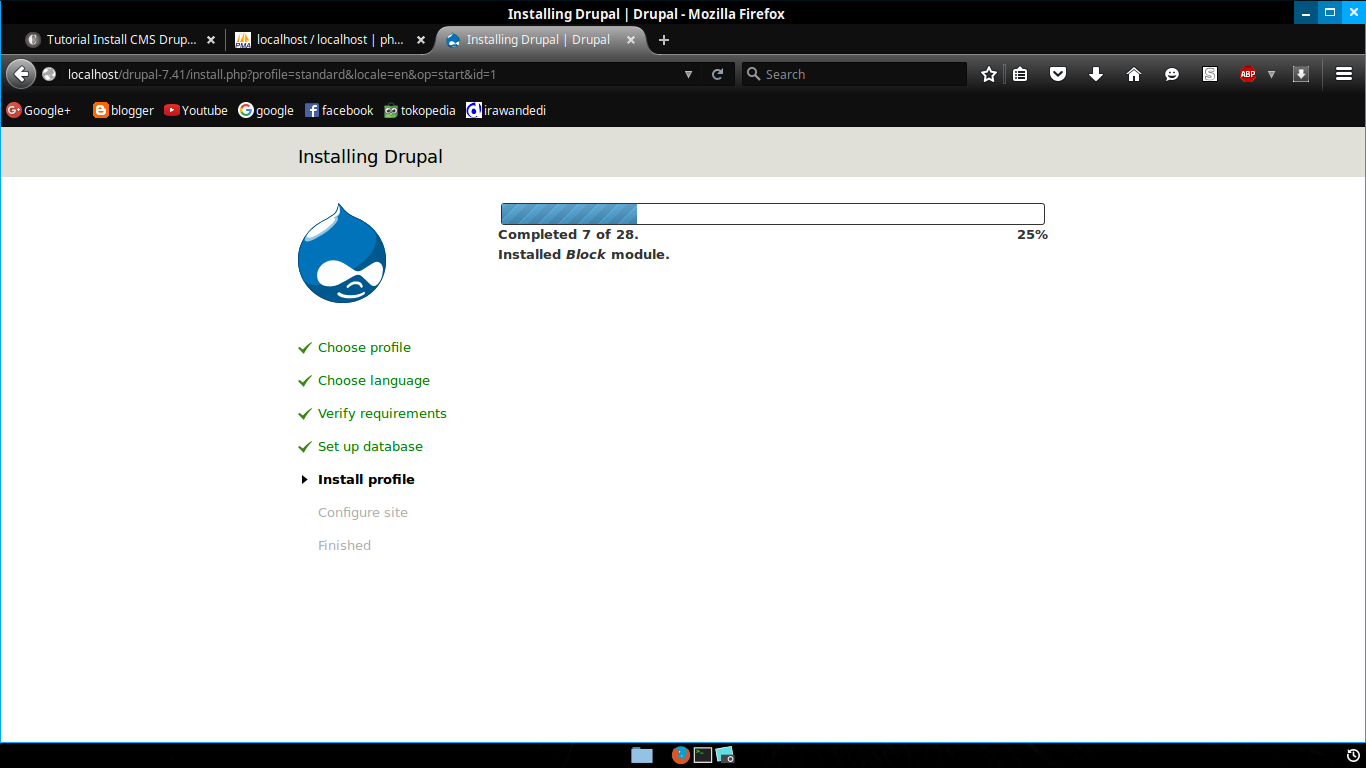Viewport: 1366px width, 768px height.
Task: Toggle the bookmark star for this page
Action: pyautogui.click(x=988, y=73)
